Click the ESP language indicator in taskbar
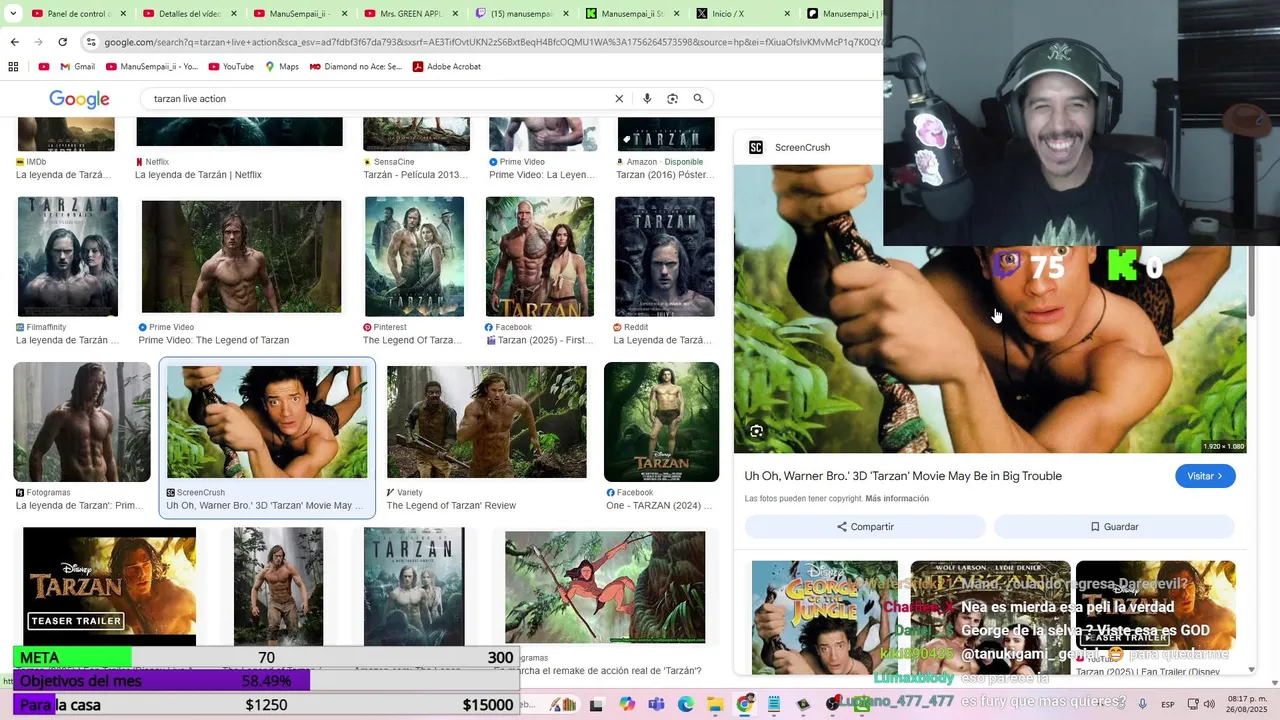 [x=1168, y=704]
